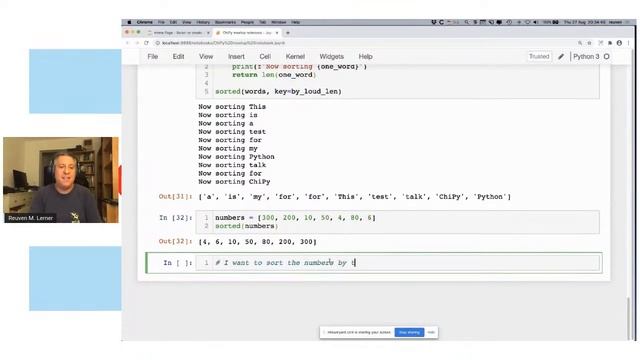Open macOS History menu
This screenshot has height=360, width=640.
tap(203, 22)
